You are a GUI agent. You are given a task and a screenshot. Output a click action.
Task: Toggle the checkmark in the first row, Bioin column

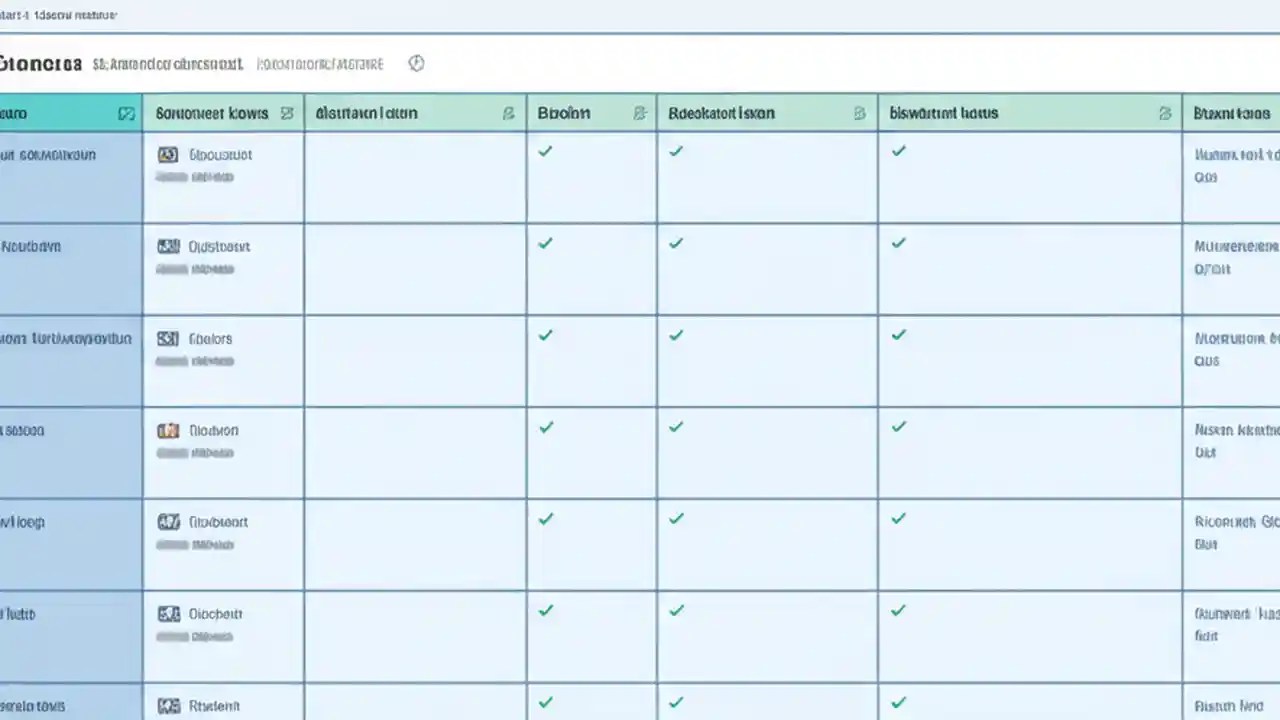pyautogui.click(x=545, y=152)
